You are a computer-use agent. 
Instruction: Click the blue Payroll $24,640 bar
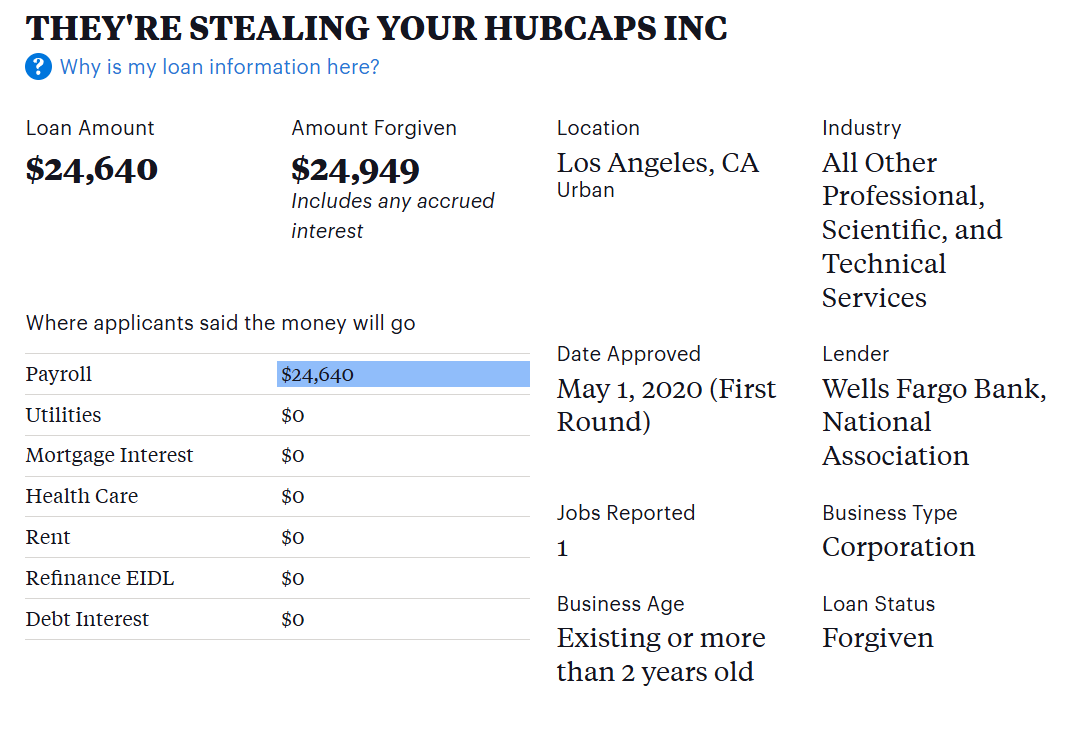pos(403,374)
